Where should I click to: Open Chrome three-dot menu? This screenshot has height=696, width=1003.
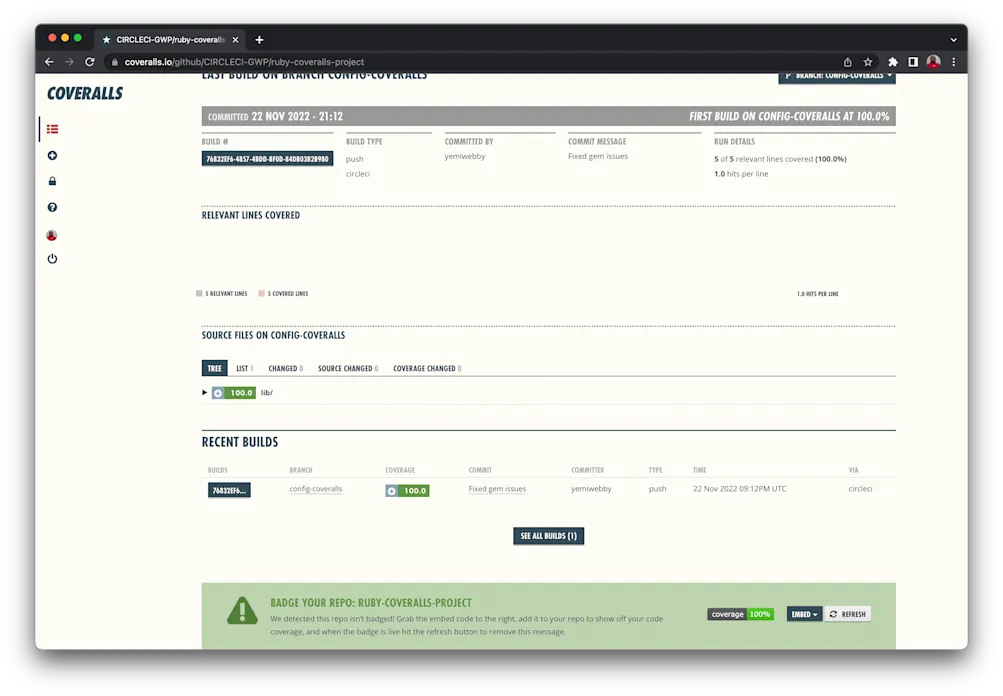954,62
